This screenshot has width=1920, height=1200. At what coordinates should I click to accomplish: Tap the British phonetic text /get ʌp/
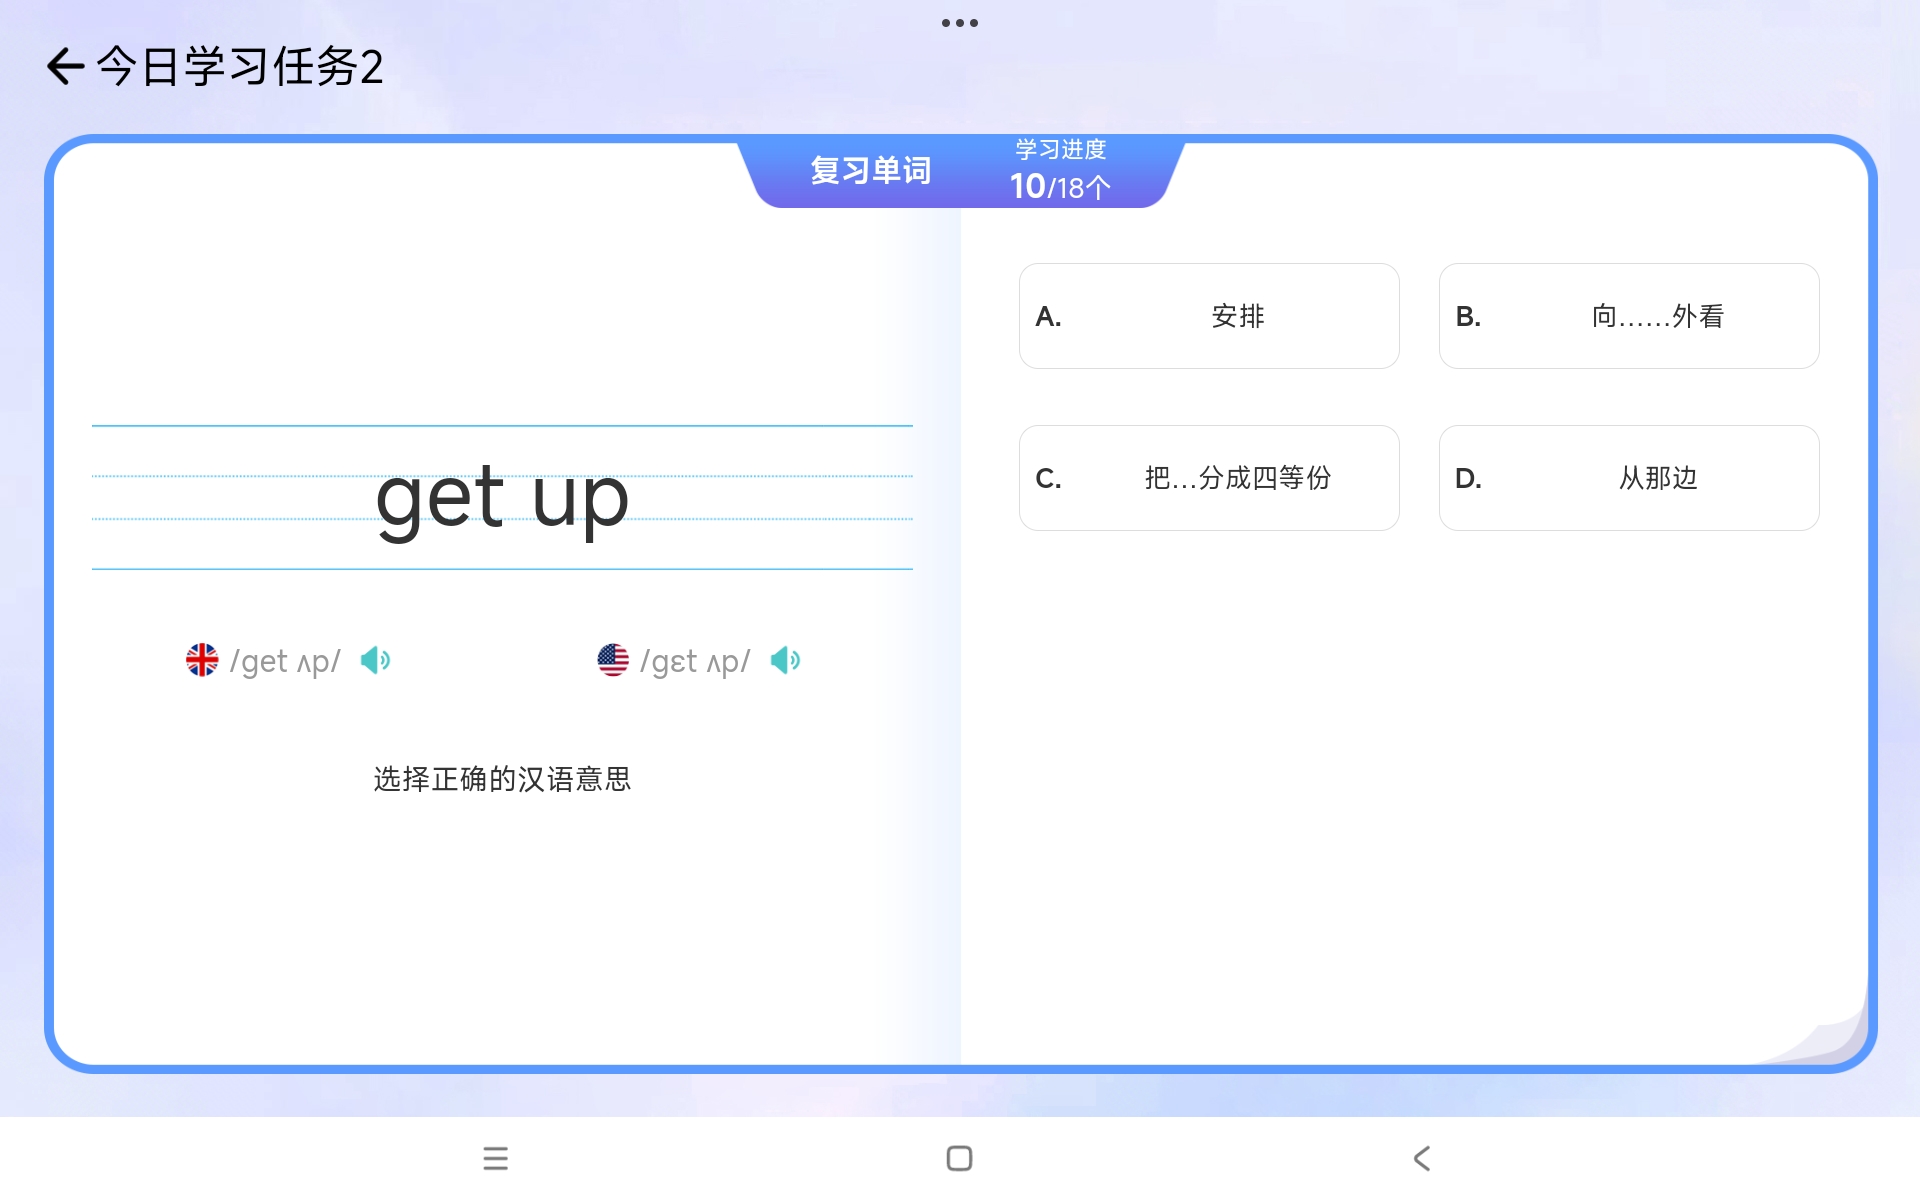coord(285,661)
